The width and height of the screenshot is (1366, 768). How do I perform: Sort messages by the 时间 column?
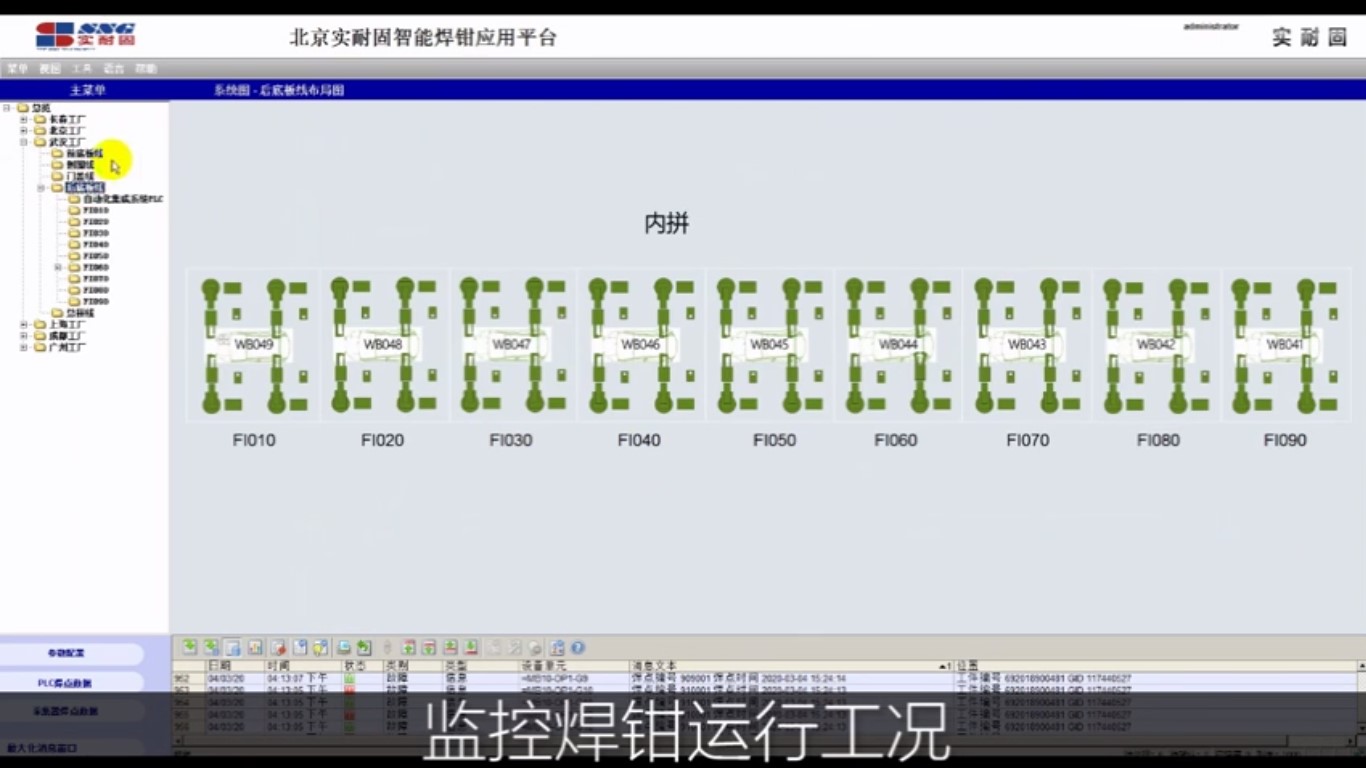(x=302, y=665)
